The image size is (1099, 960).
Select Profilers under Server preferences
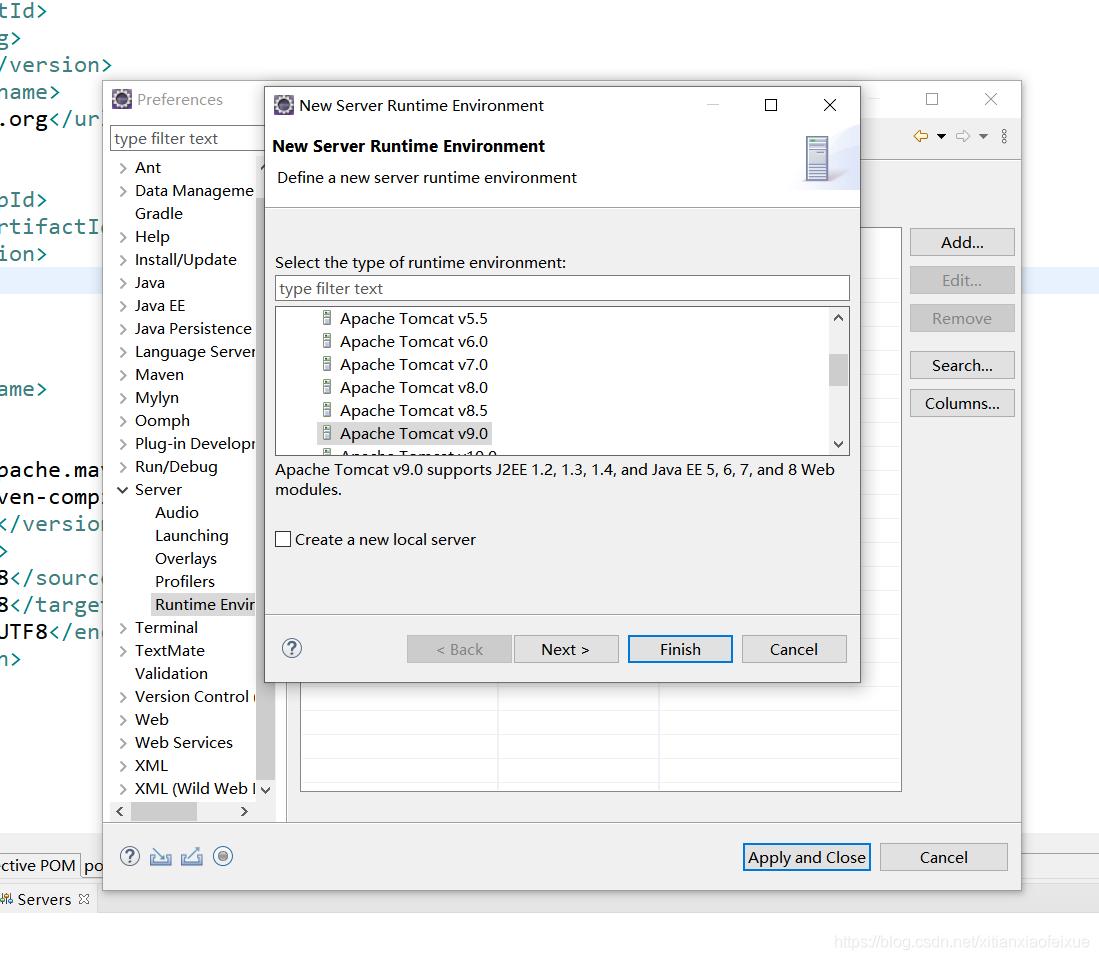click(185, 582)
